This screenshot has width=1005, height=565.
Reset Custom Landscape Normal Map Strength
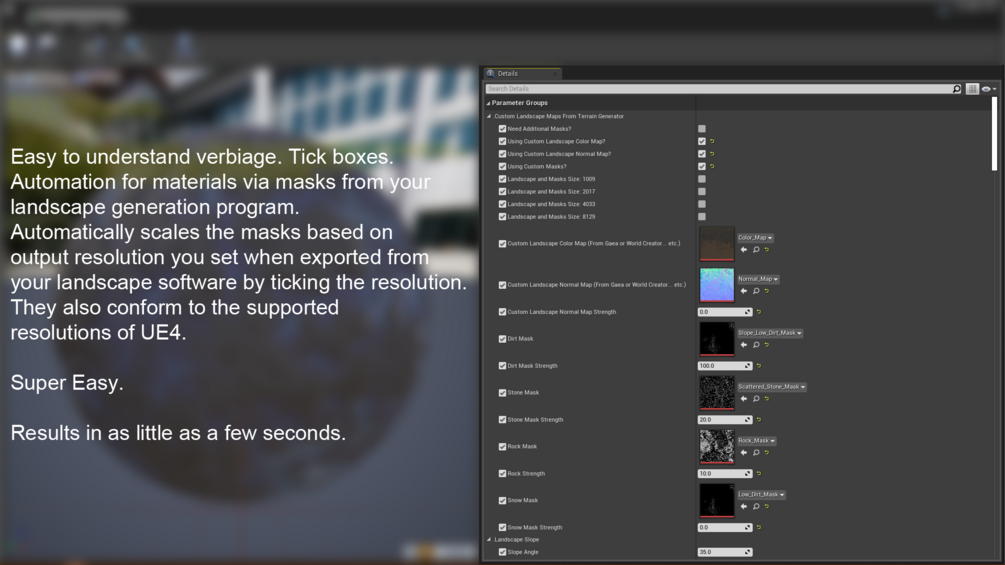tap(759, 312)
